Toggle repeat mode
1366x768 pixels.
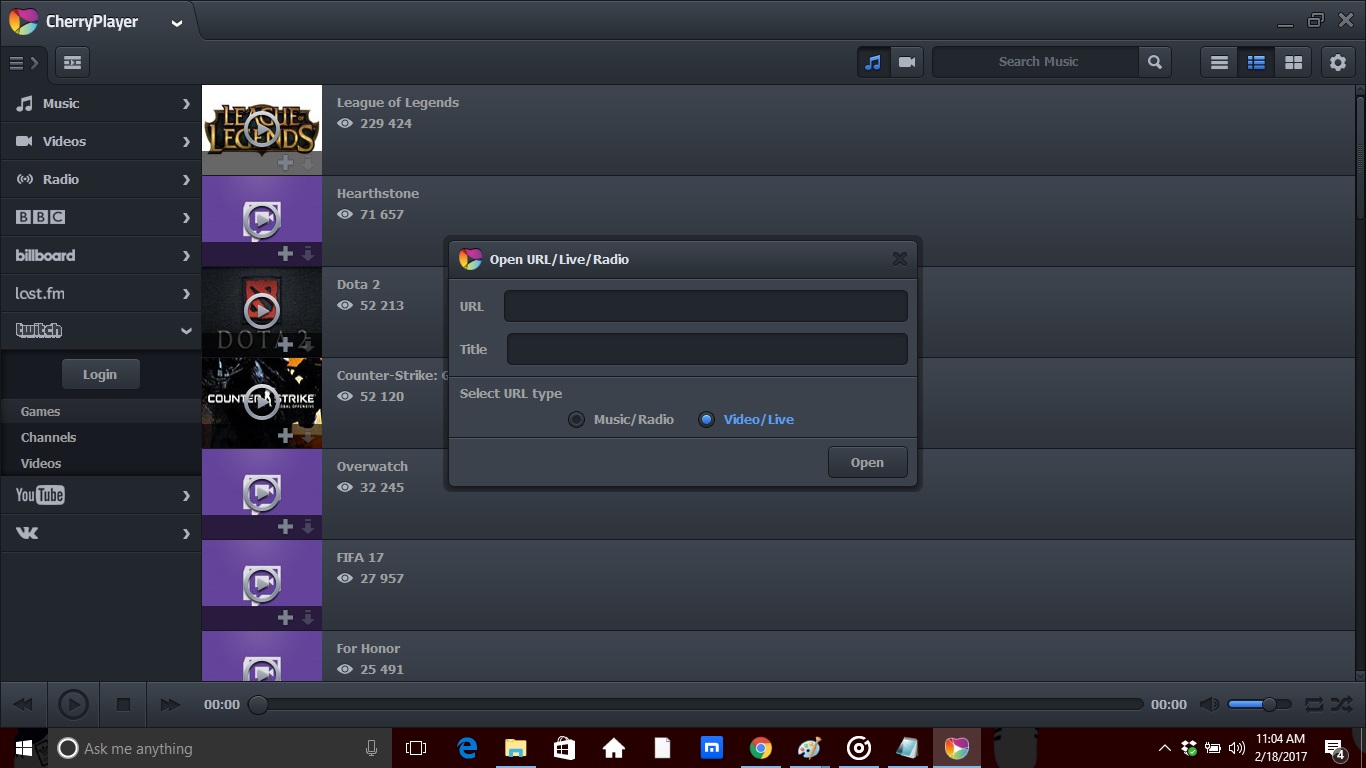coord(1313,704)
